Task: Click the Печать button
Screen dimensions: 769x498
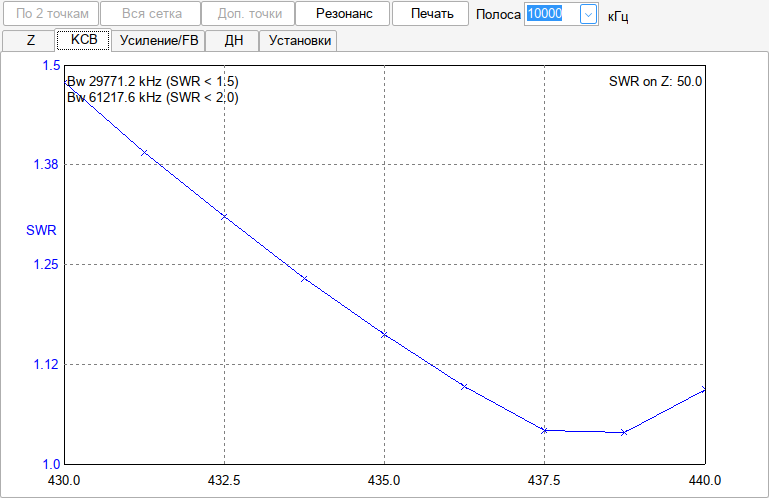Action: click(431, 14)
